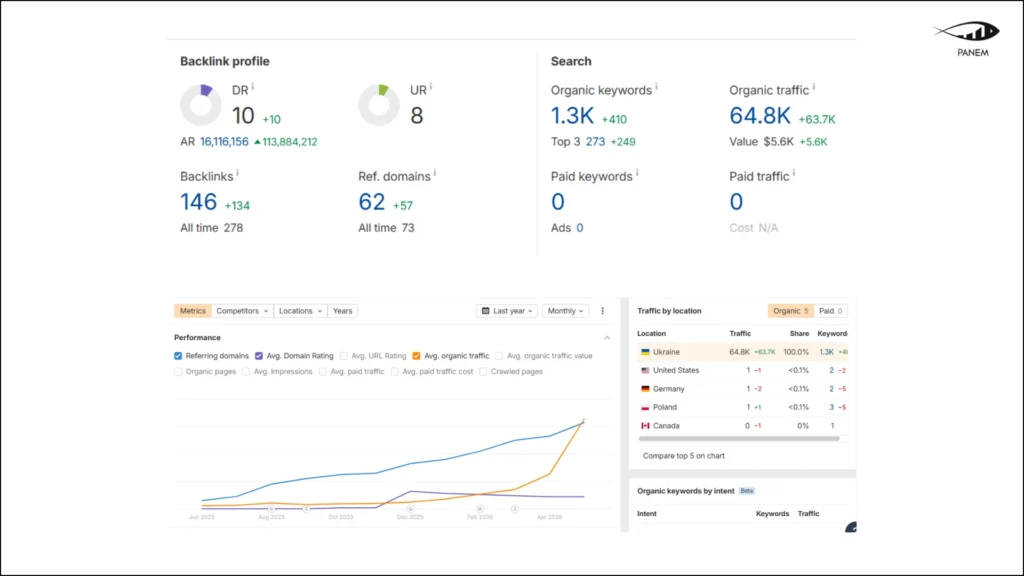Enable the Organic pages checkbox
Viewport: 1024px width, 576px height.
pyautogui.click(x=178, y=372)
